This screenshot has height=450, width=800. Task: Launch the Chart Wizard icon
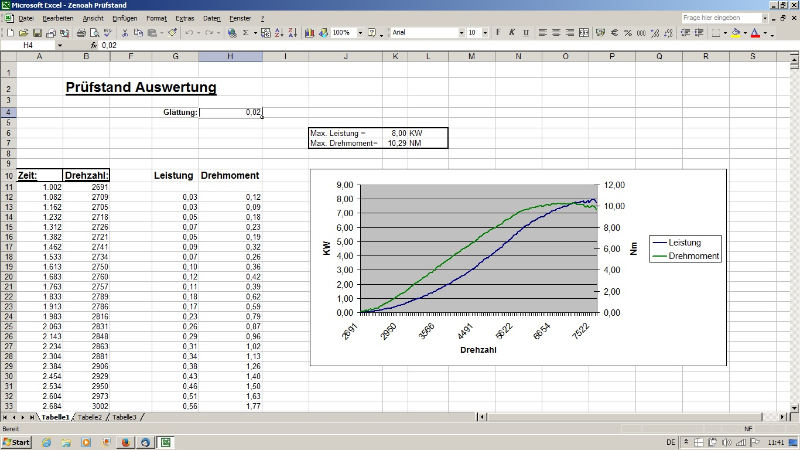pos(309,33)
